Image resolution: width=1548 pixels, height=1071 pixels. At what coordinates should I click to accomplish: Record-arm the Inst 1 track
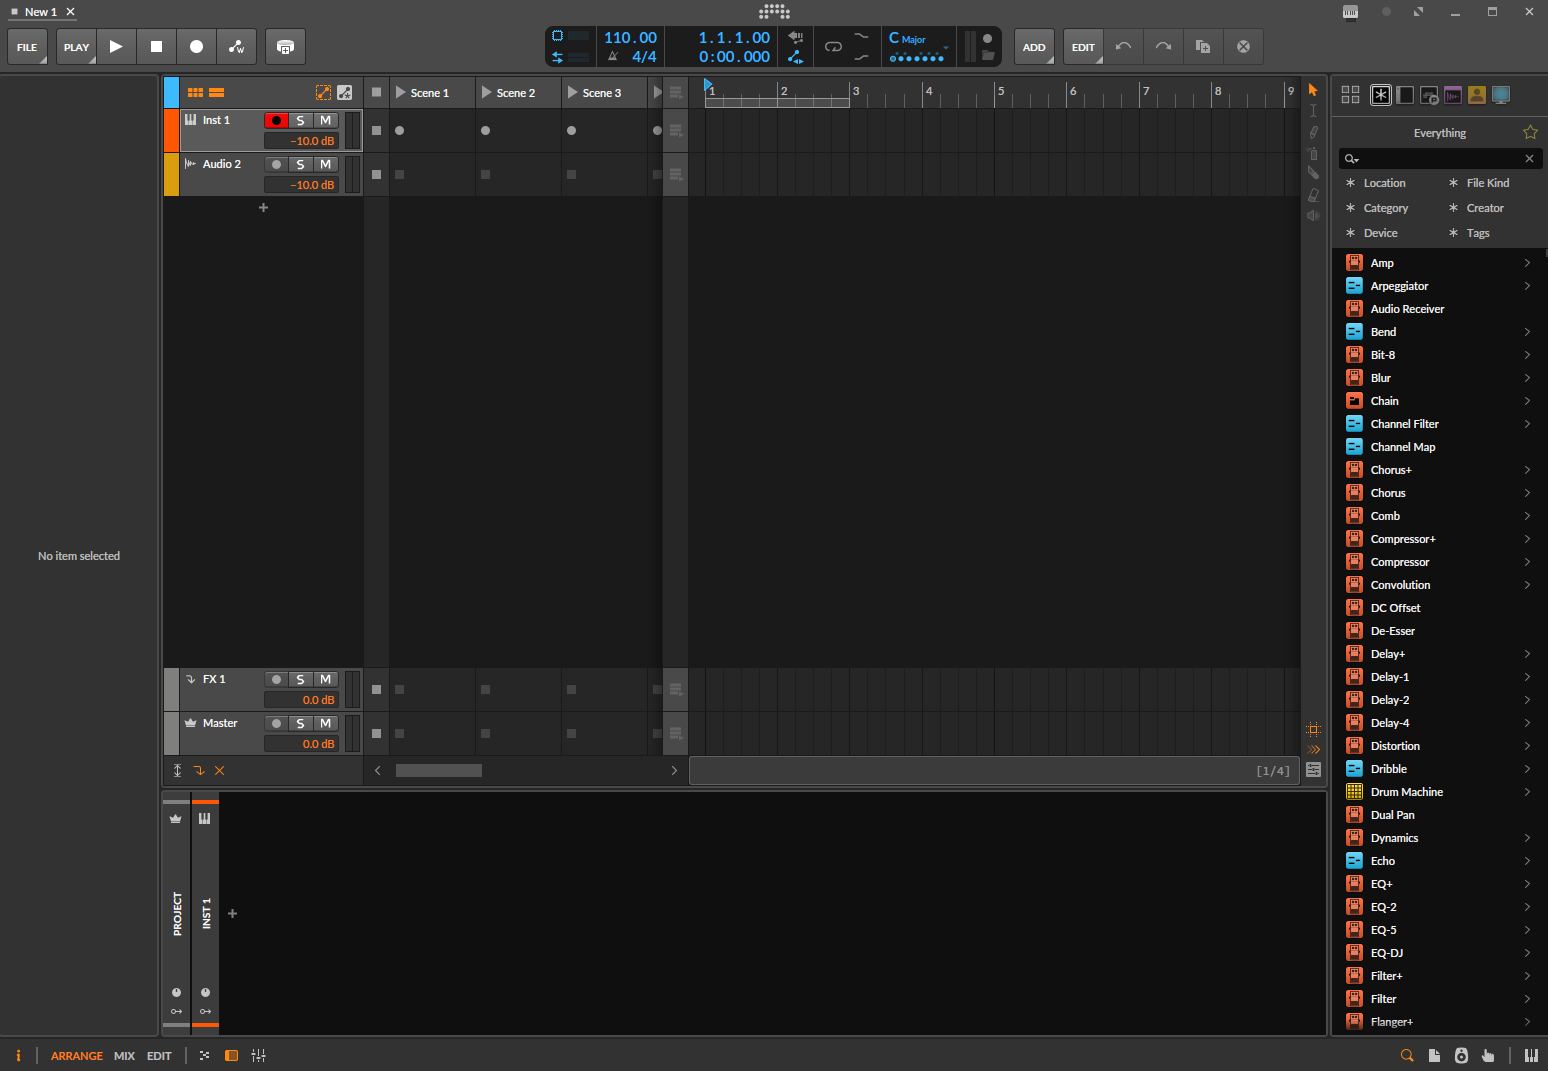coord(276,120)
